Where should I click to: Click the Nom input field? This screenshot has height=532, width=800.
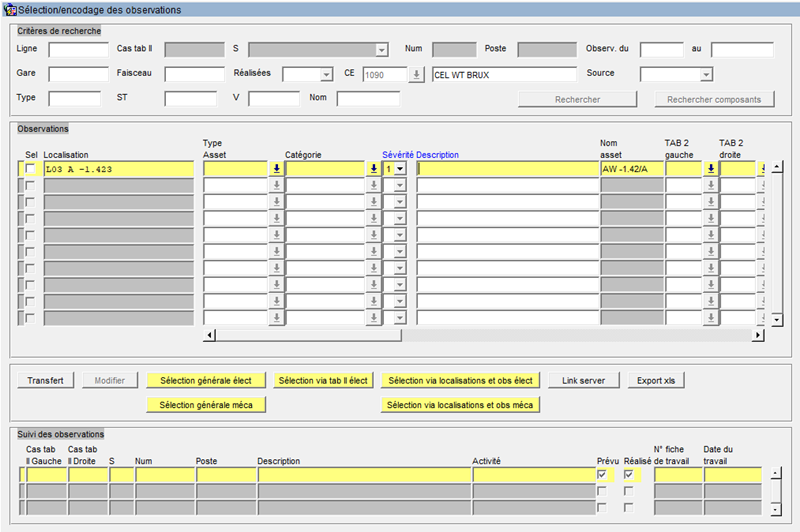click(368, 99)
